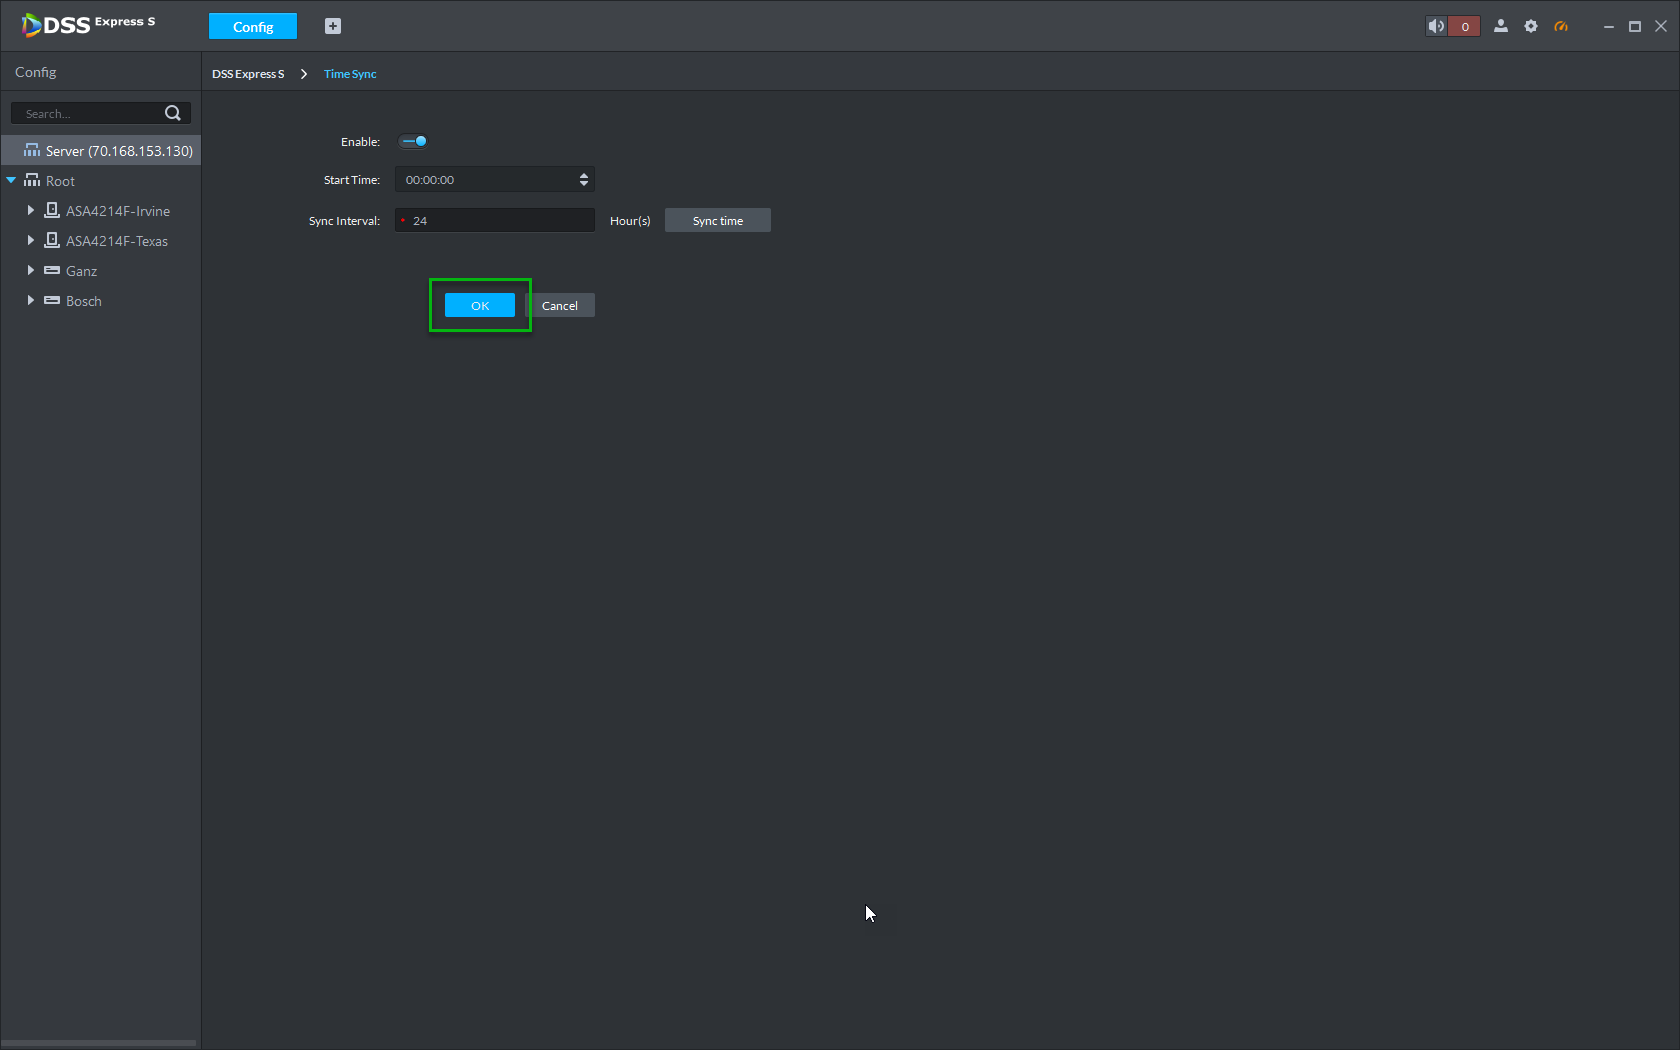
Task: Click the ASA4214F-Irvine device icon
Action: click(52, 210)
